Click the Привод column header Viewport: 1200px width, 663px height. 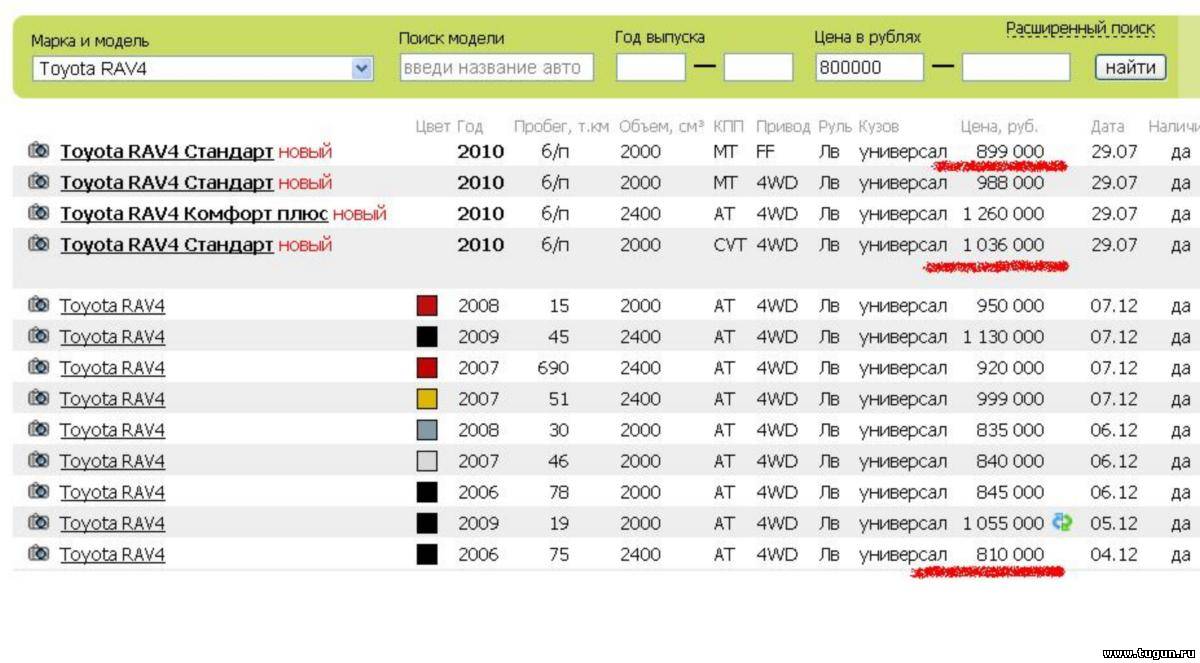point(783,127)
